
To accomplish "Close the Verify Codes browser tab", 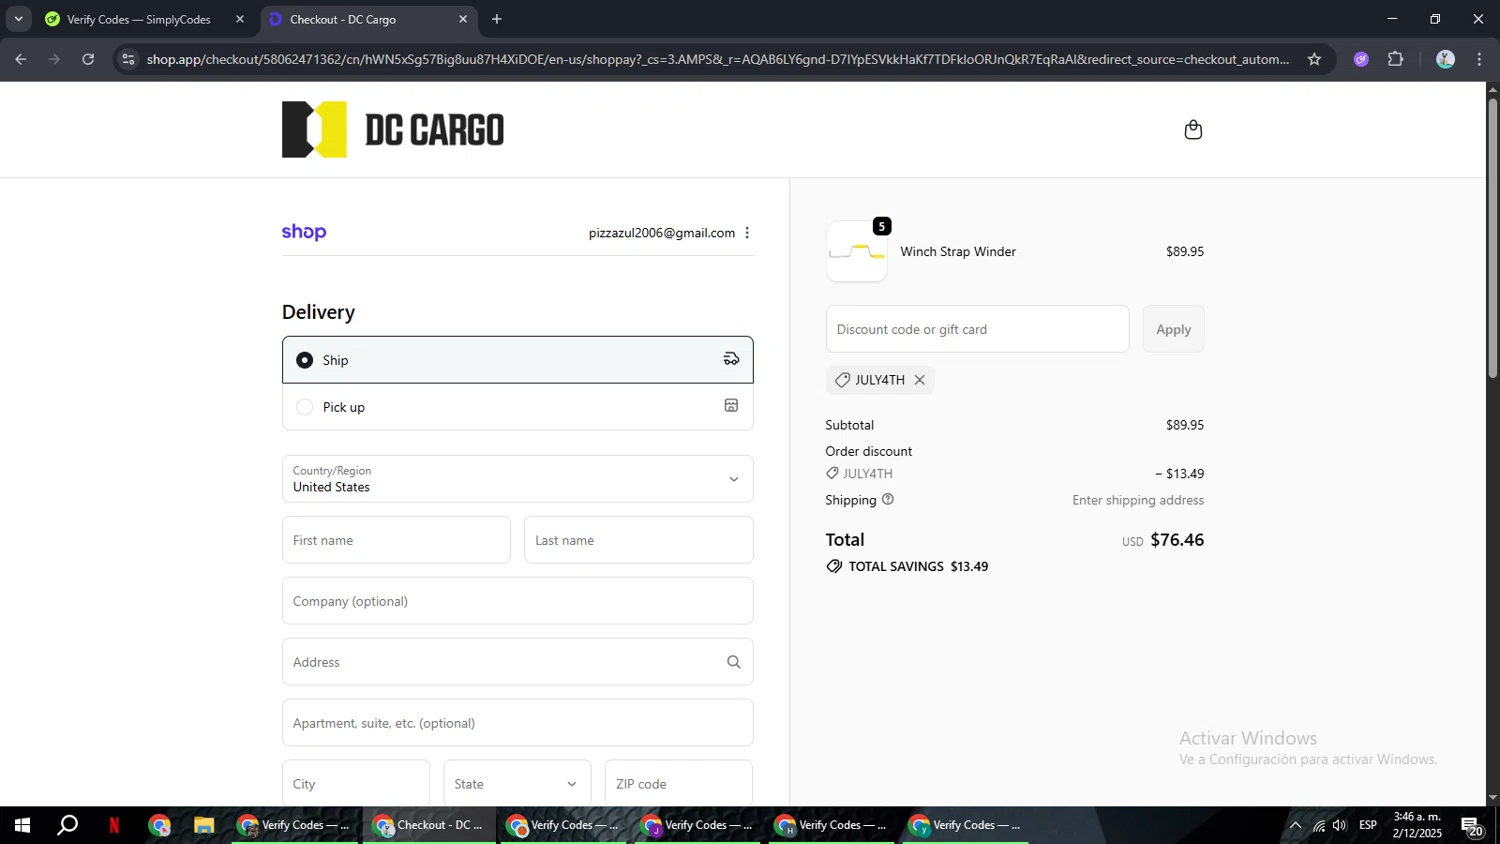I will point(239,19).
